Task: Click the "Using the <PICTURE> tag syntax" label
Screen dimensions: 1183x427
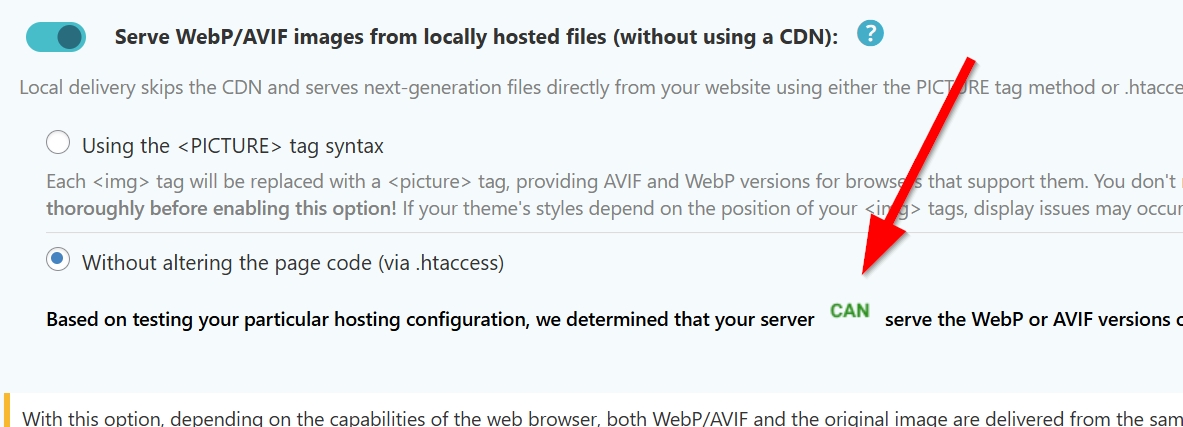Action: (232, 146)
